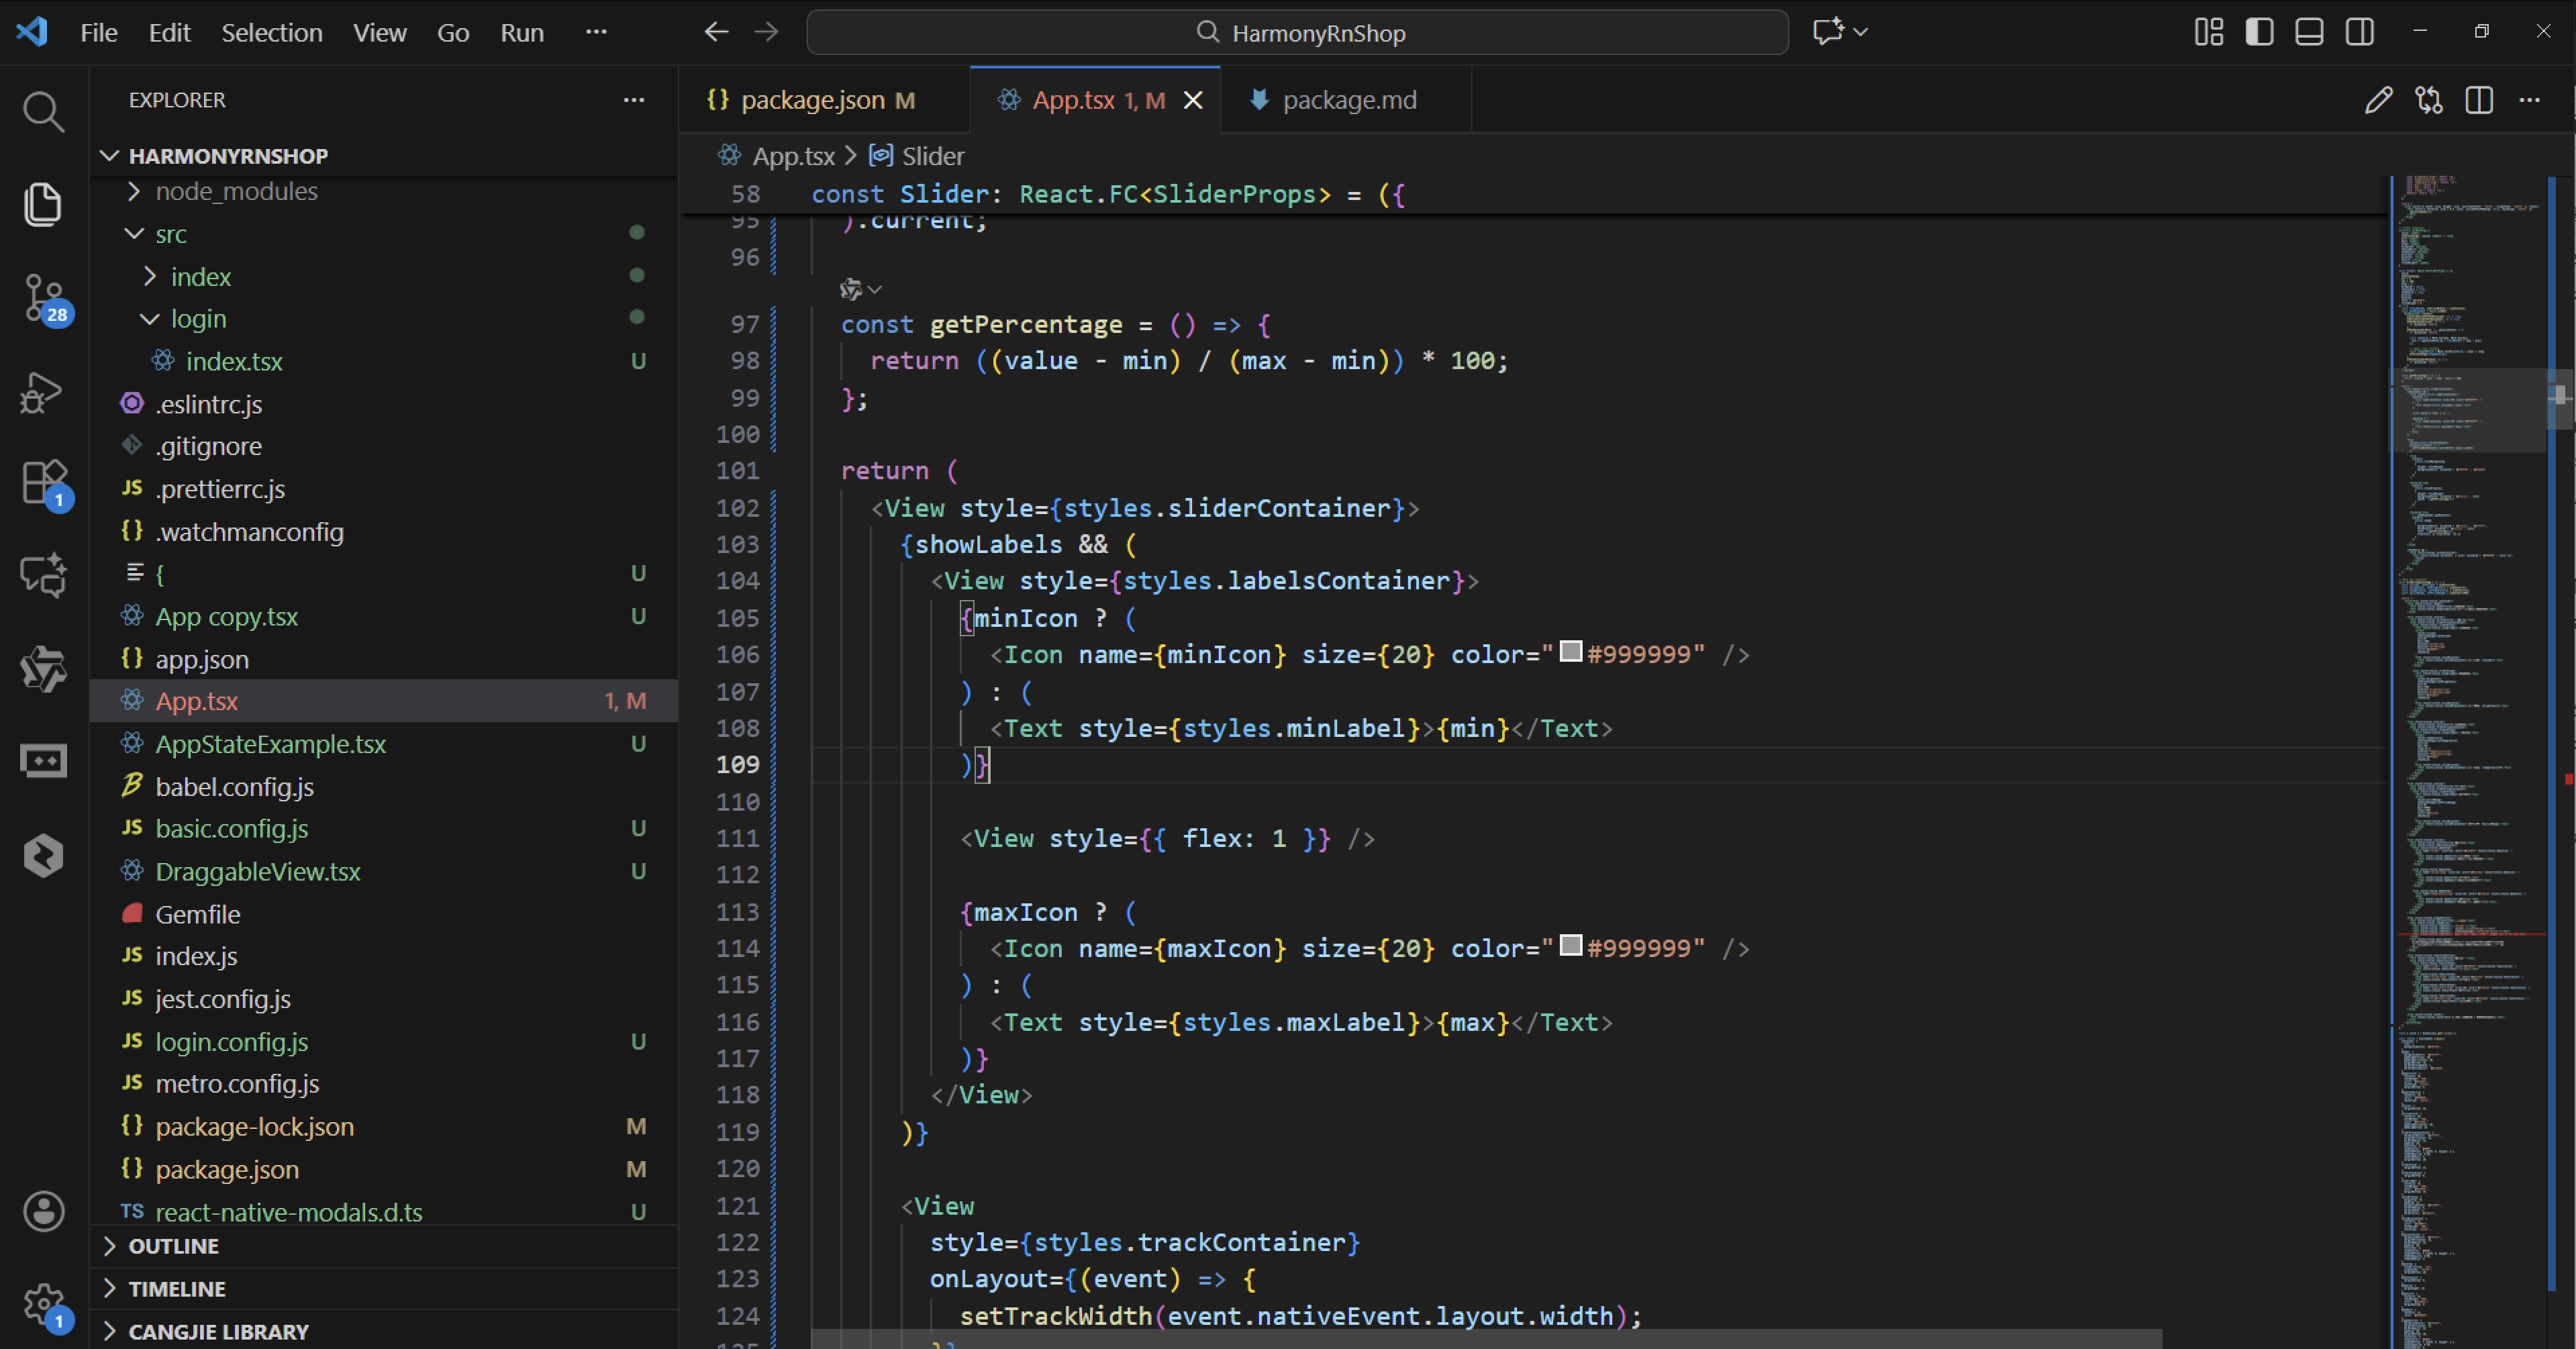This screenshot has height=1349, width=2576.
Task: Toggle the Secondary Side Bar visibility
Action: (2359, 32)
